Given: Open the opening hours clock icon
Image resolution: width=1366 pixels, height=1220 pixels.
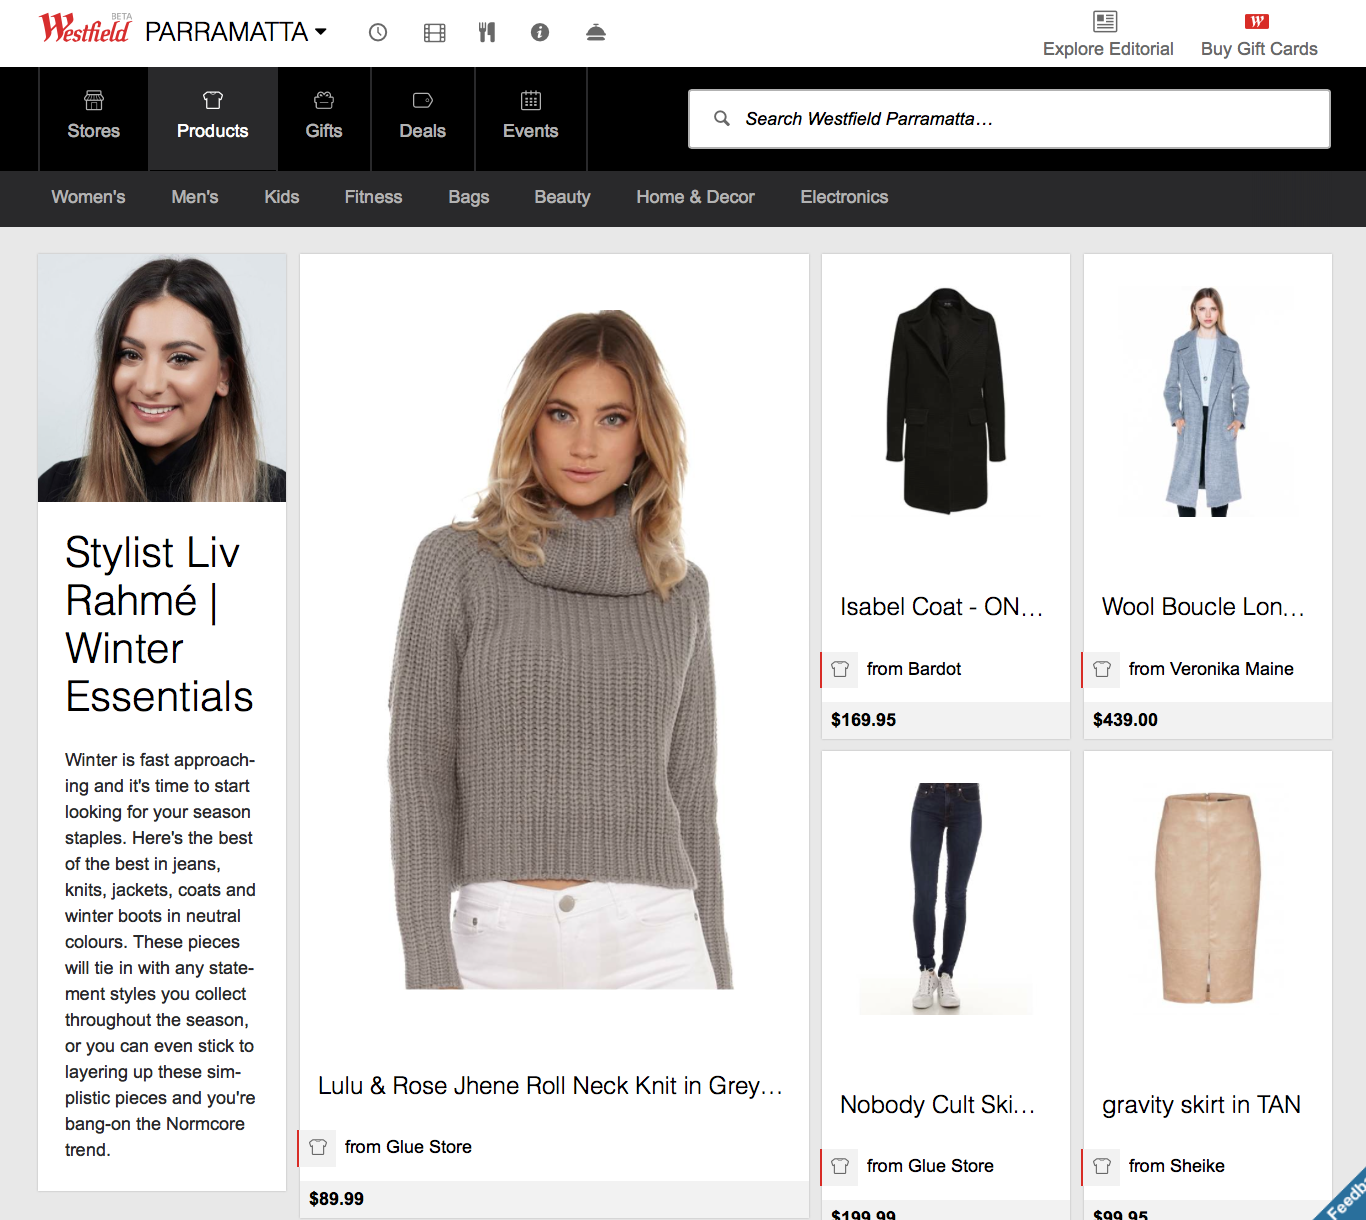Looking at the screenshot, I should pos(378,32).
